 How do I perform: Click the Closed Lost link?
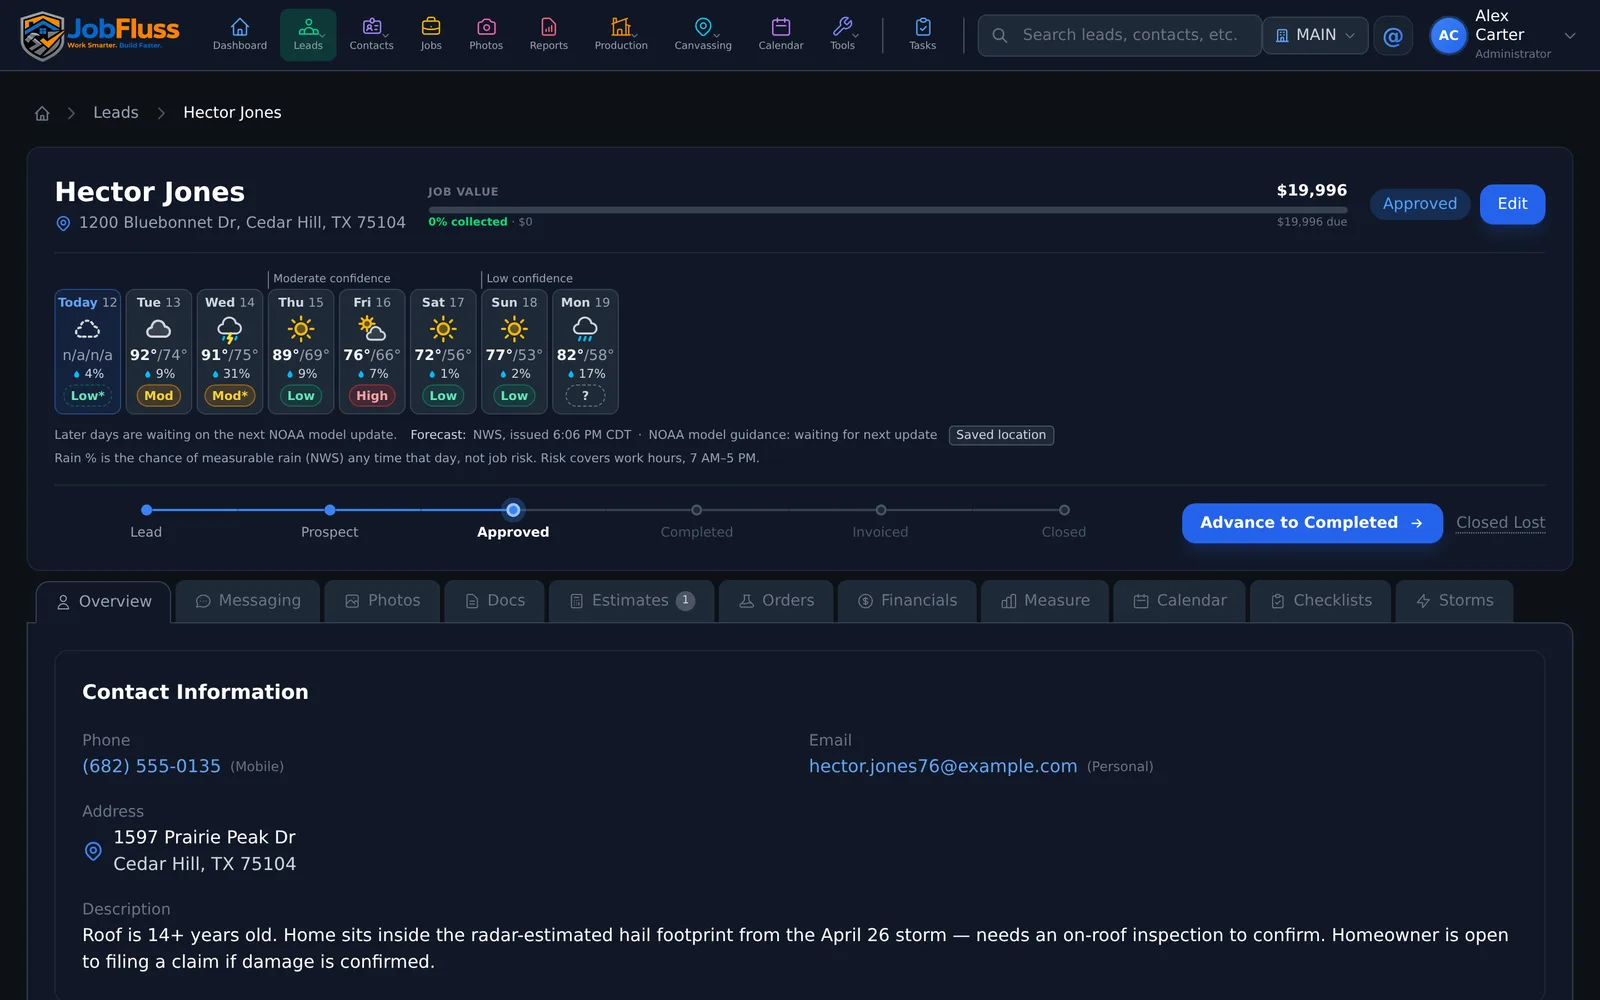coord(1500,523)
